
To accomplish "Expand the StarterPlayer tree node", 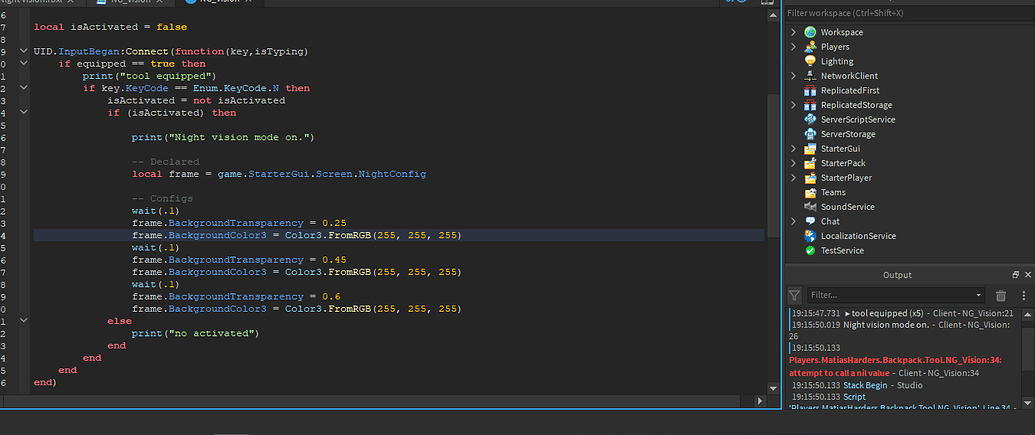I will pos(793,178).
